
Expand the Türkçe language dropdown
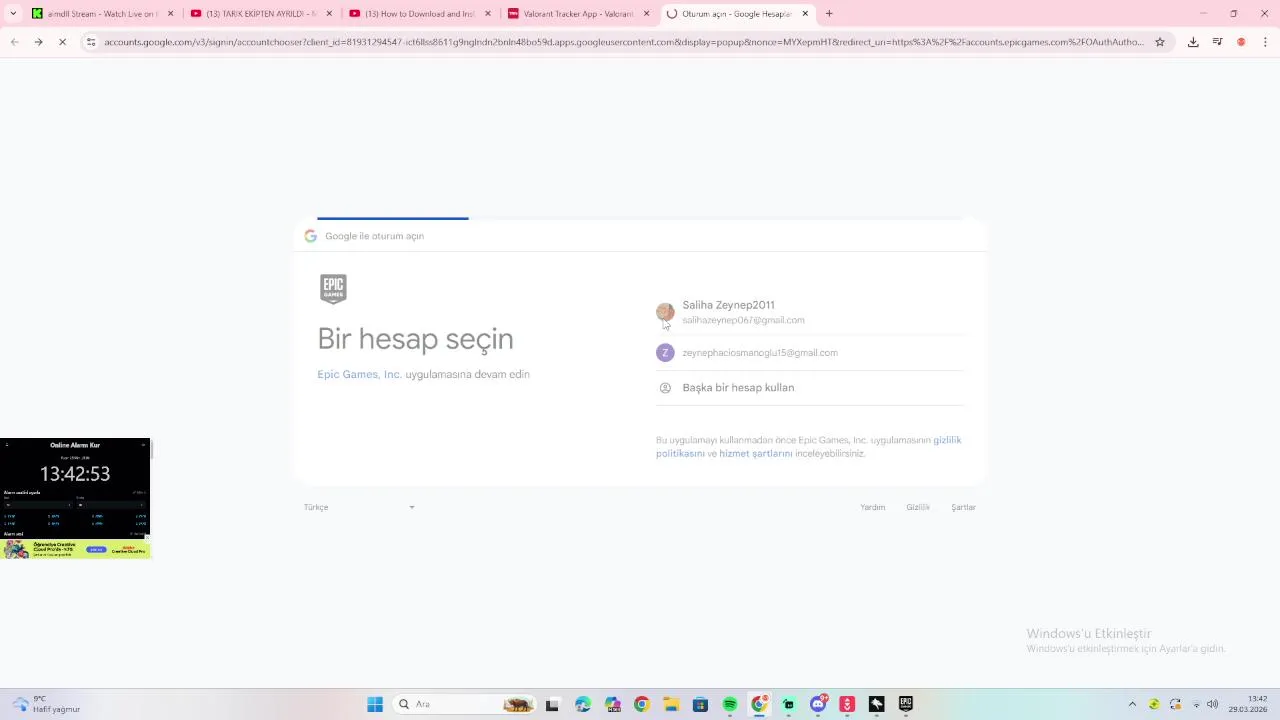pyautogui.click(x=359, y=507)
